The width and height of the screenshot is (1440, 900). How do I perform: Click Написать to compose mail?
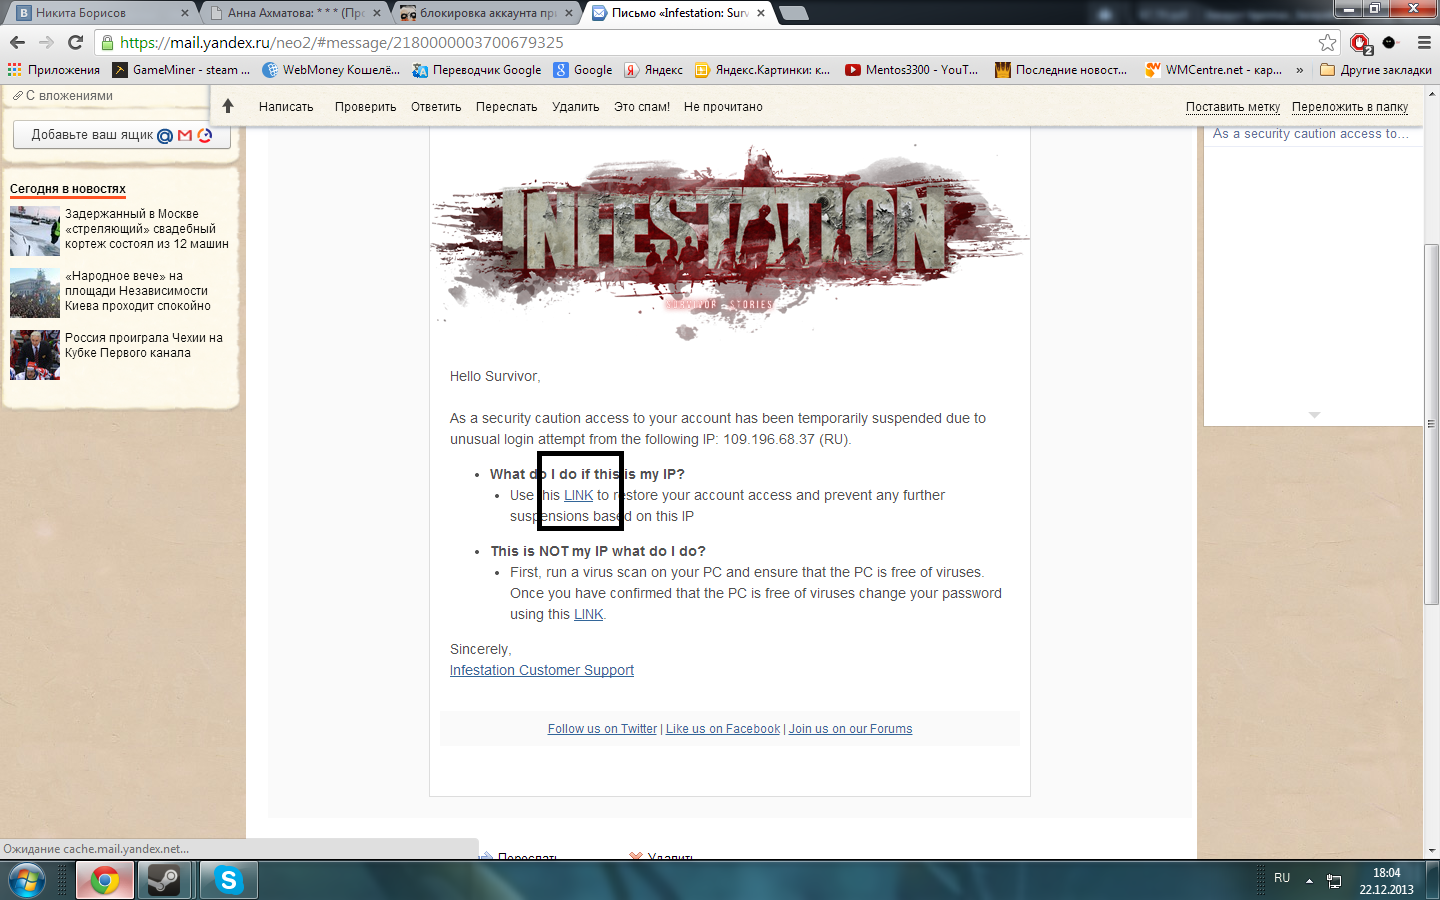click(x=286, y=107)
